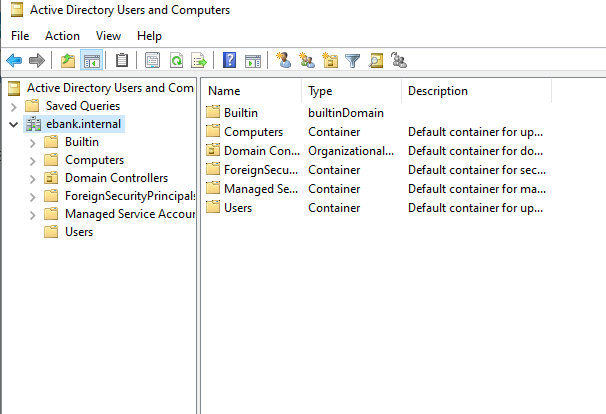The image size is (606, 414).
Task: Create a new group with the toolbar icon
Action: (x=307, y=60)
